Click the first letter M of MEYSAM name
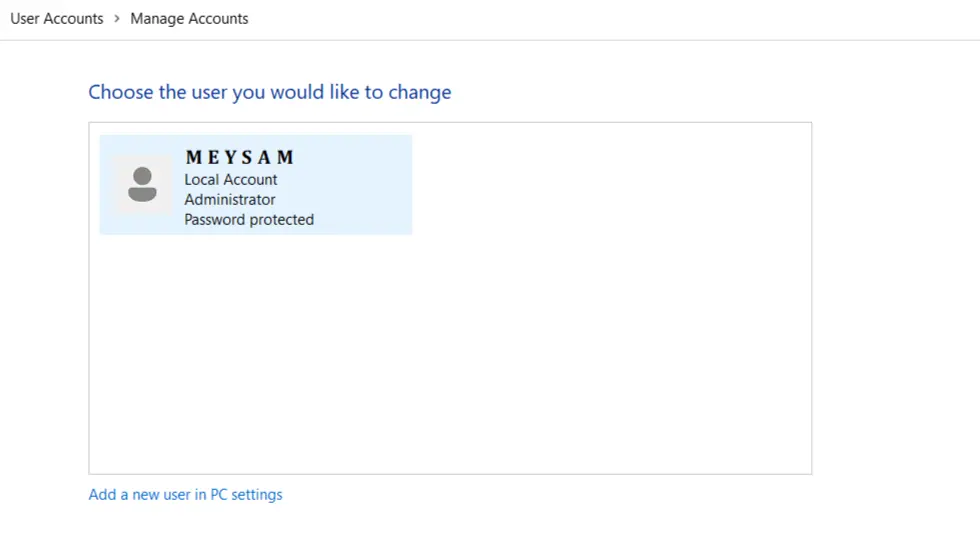This screenshot has height=551, width=980. click(x=194, y=158)
